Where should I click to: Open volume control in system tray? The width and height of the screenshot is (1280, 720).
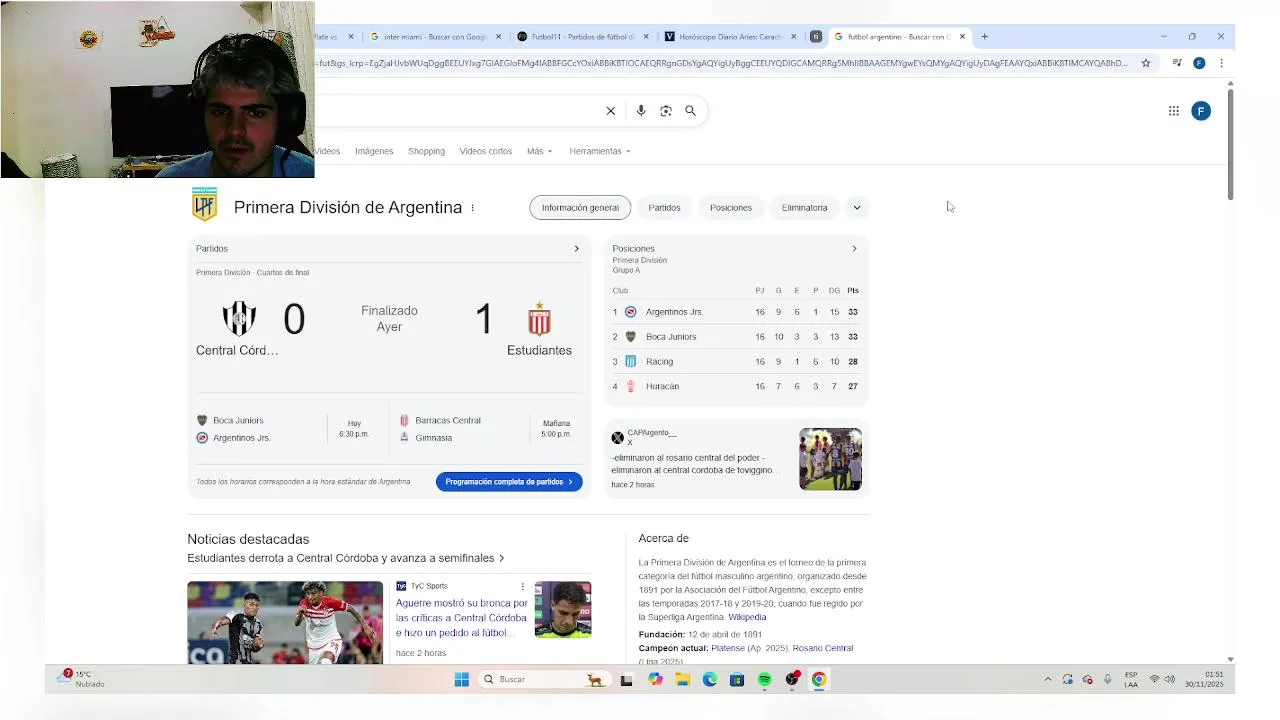[1170, 680]
